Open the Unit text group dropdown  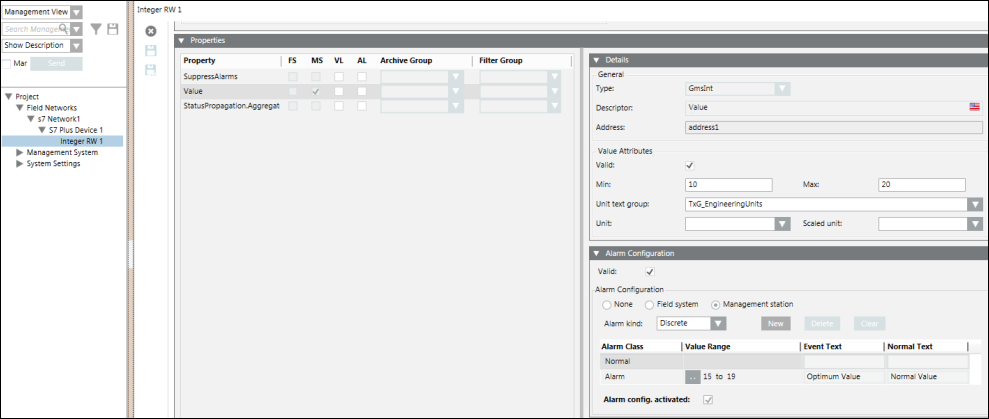974,204
